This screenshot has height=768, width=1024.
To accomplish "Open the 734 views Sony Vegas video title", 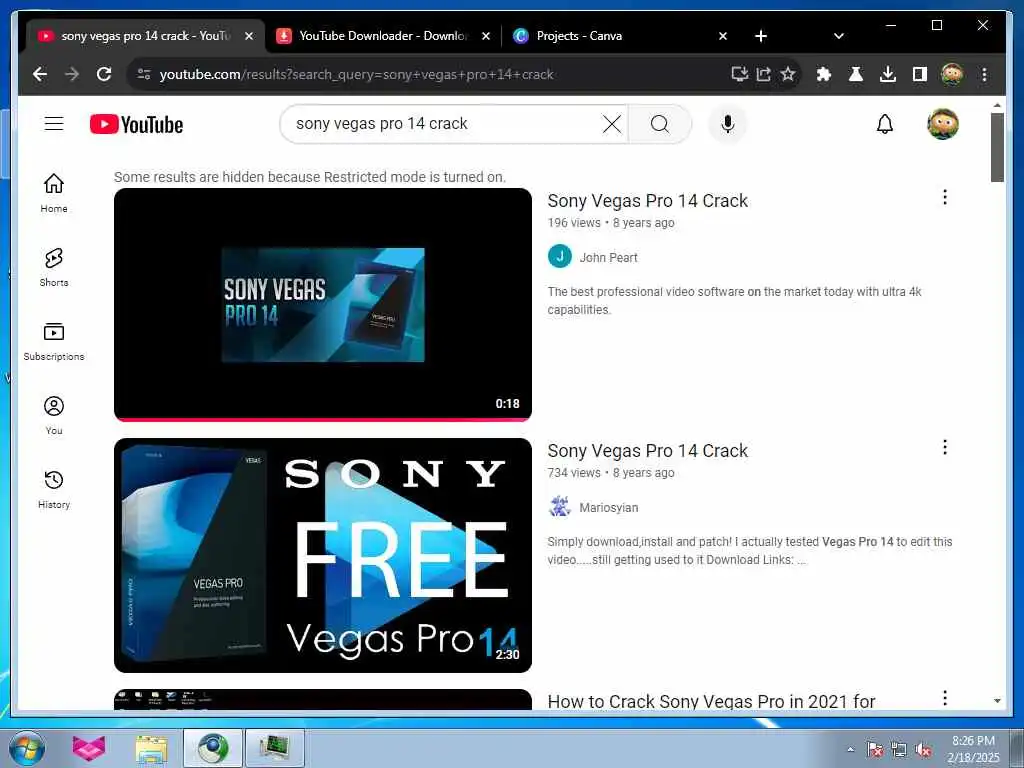I will (x=647, y=451).
